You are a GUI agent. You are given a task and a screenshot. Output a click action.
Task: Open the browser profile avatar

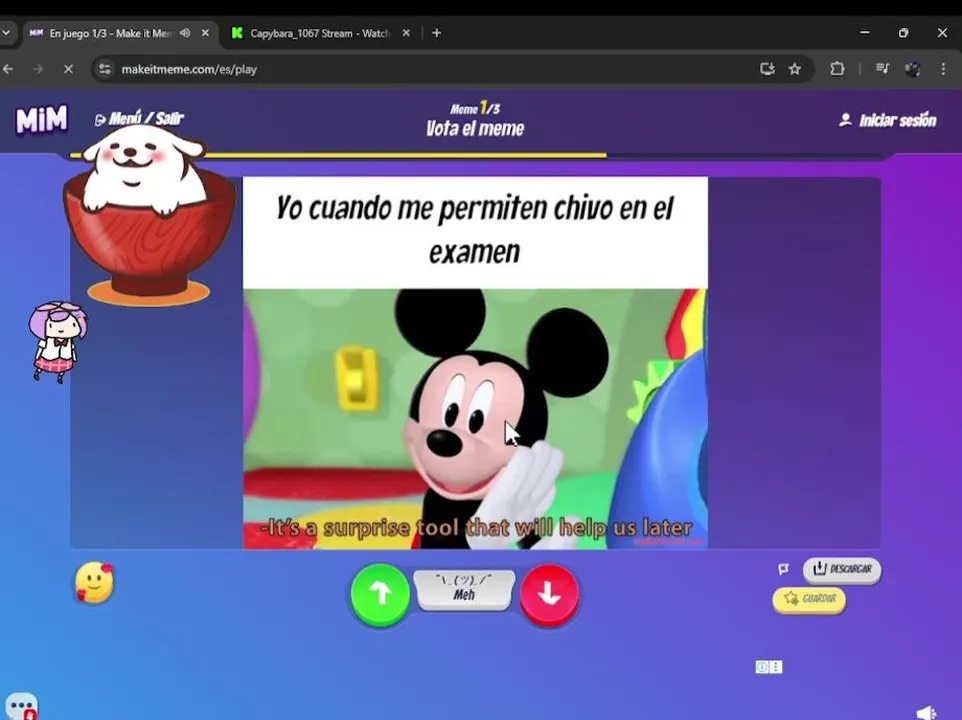912,69
